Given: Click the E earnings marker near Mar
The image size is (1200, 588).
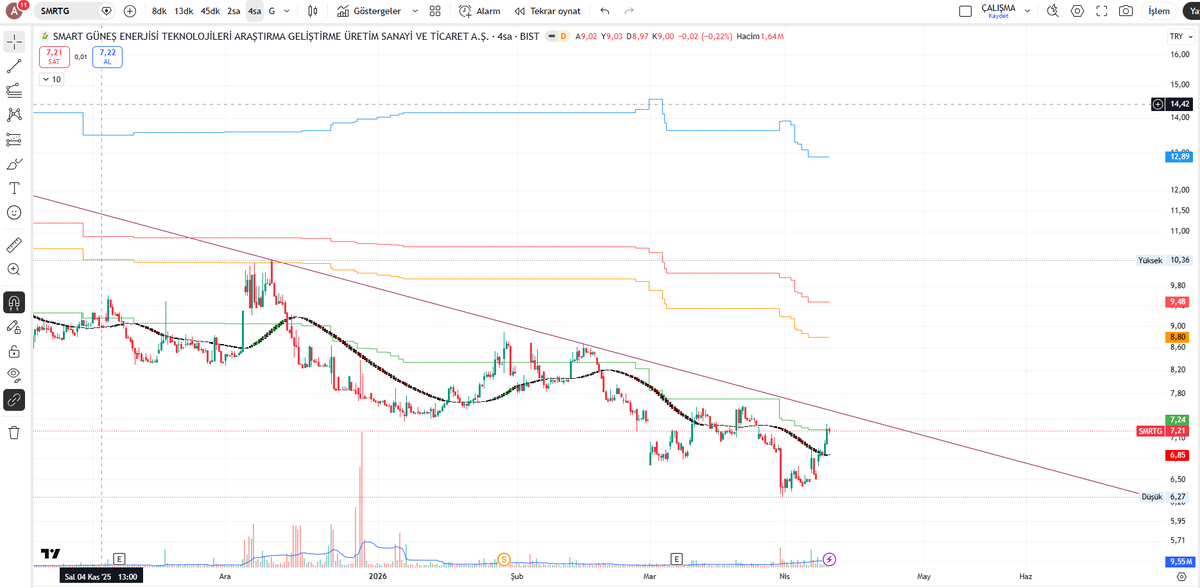Looking at the screenshot, I should (677, 558).
